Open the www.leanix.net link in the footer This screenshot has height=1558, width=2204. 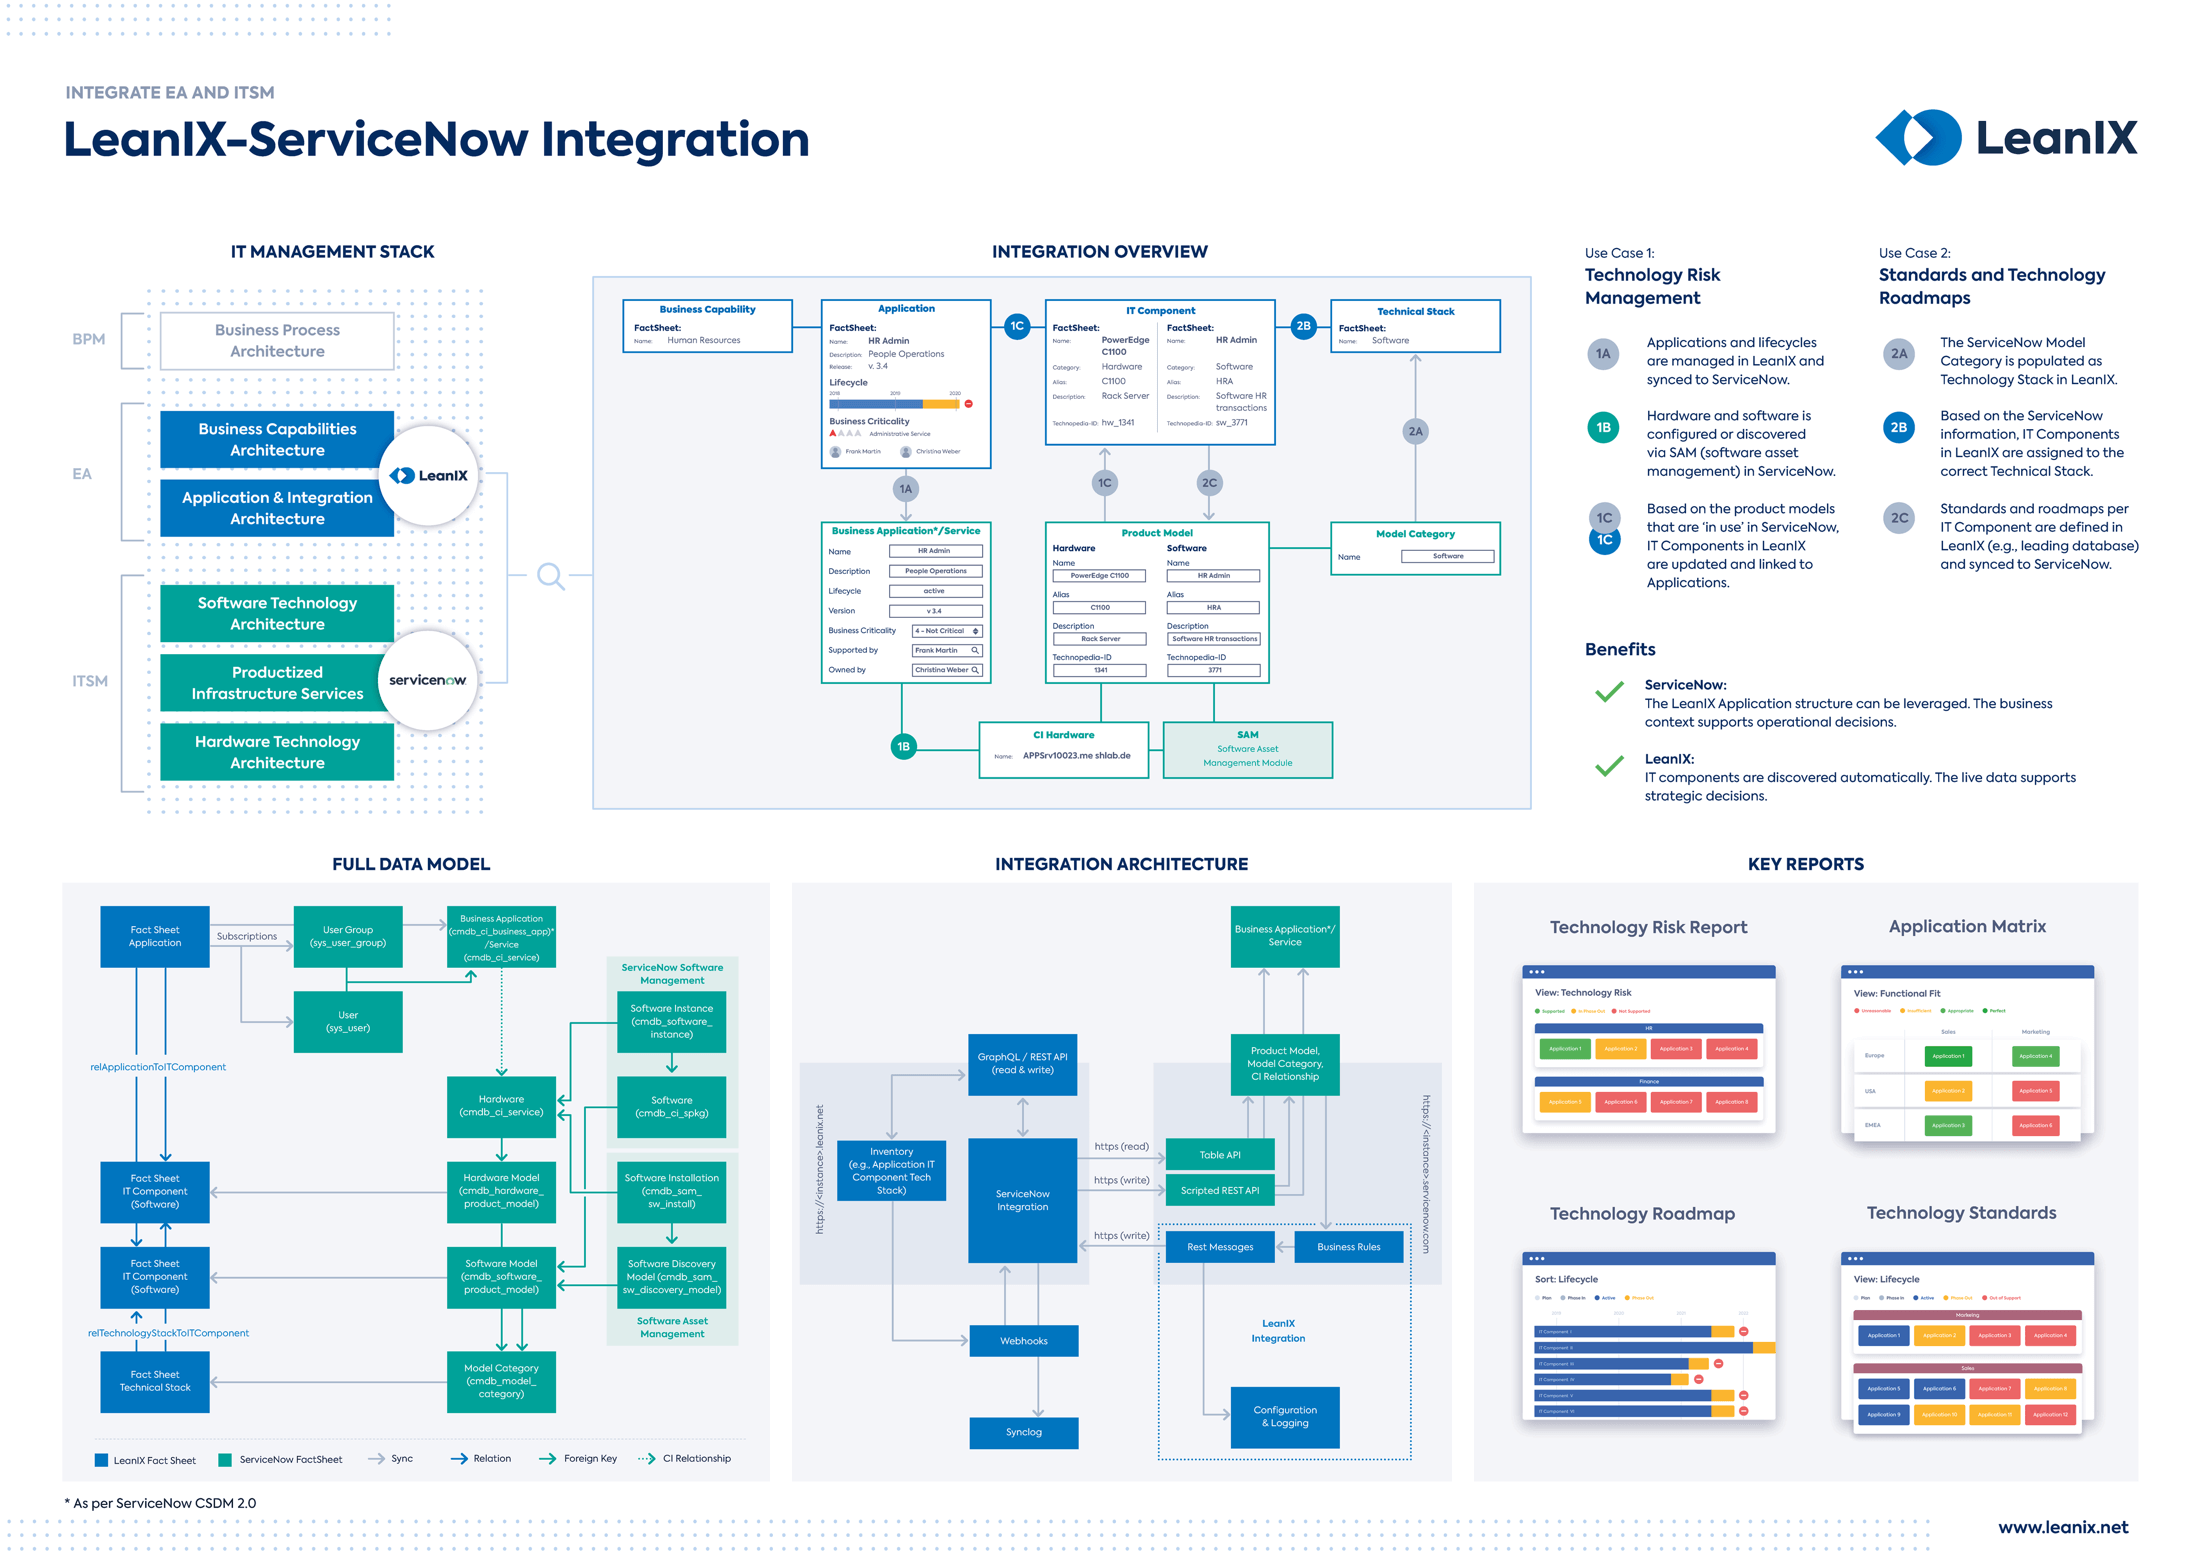[x=2063, y=1527]
